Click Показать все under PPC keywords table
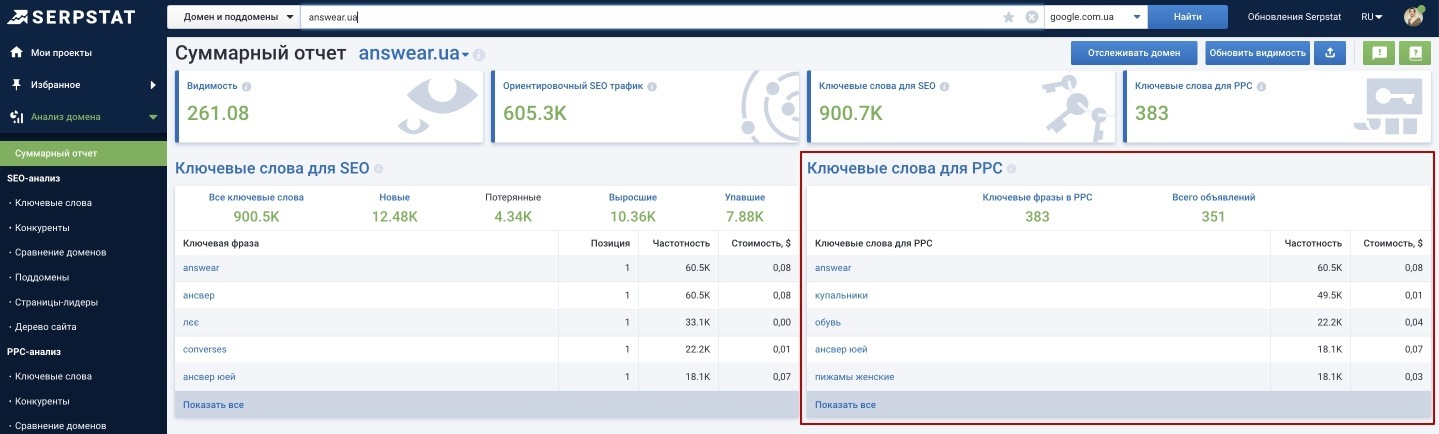The image size is (1439, 434). coord(845,405)
